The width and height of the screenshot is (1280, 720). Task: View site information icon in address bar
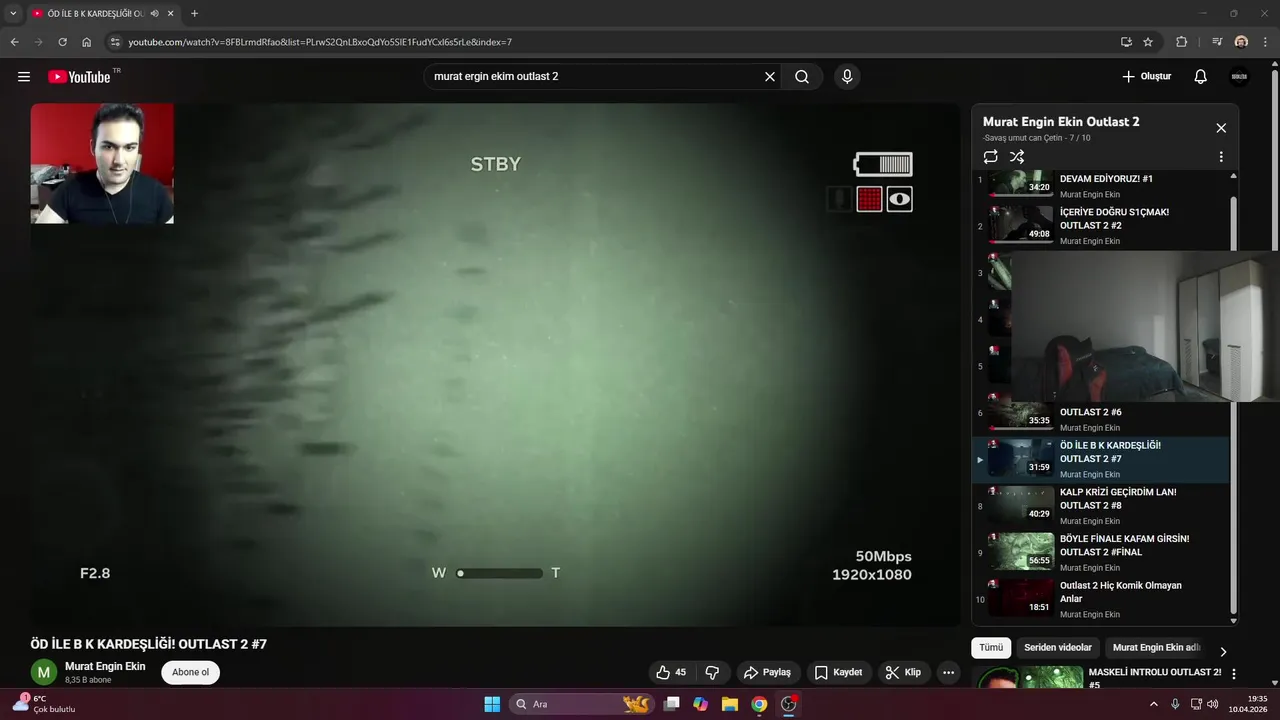point(114,42)
